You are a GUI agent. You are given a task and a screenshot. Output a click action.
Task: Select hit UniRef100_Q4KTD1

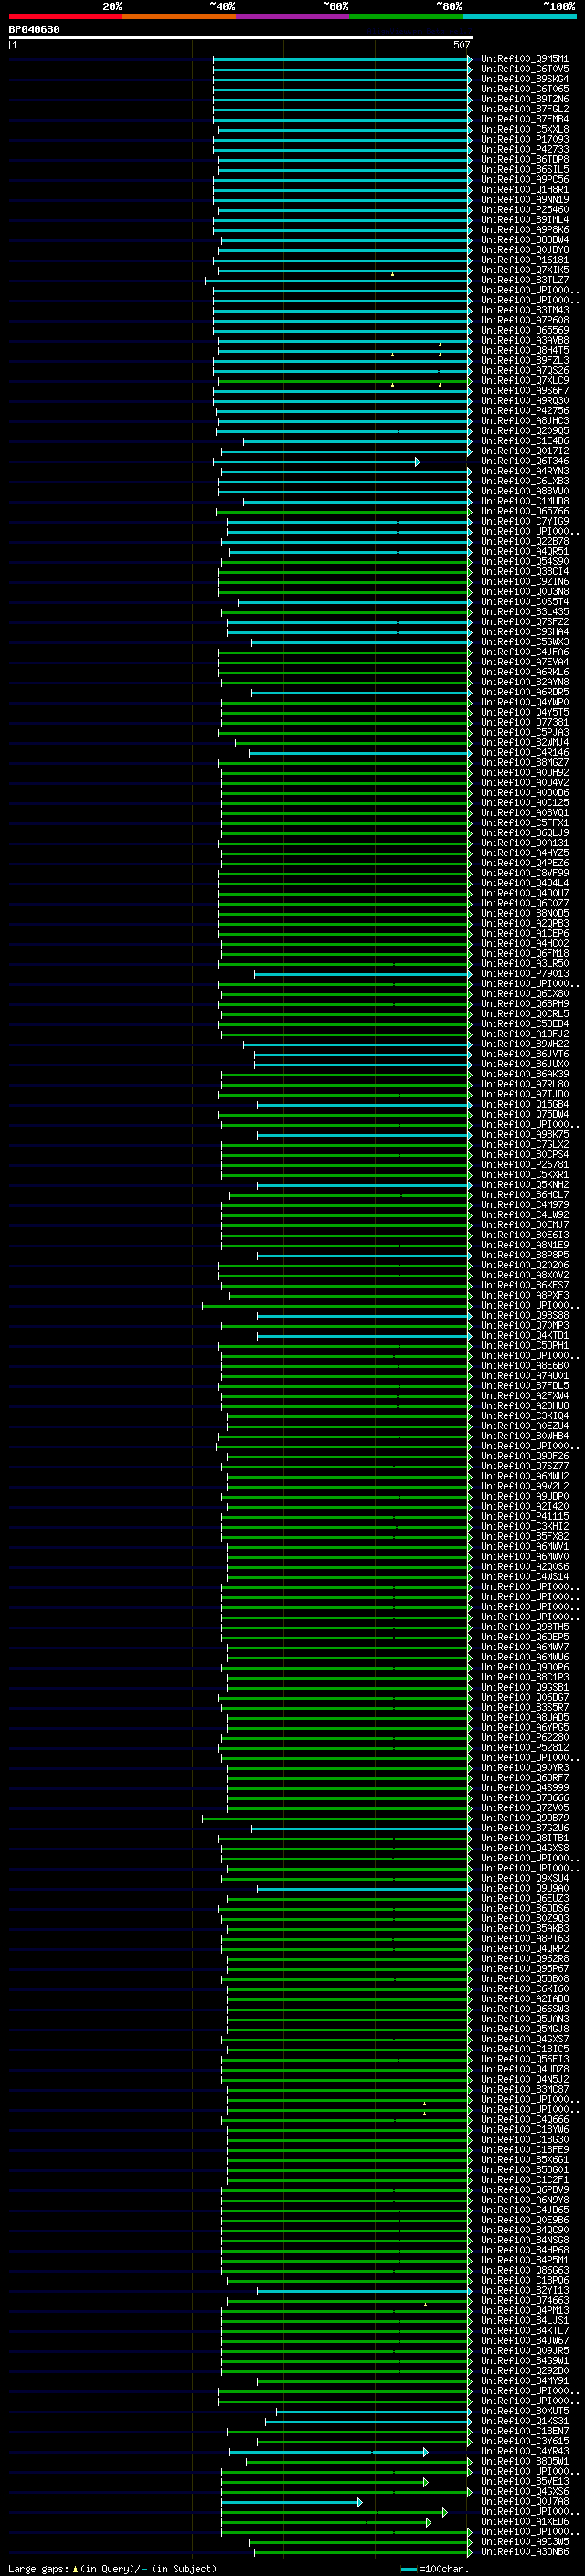[x=525, y=1336]
